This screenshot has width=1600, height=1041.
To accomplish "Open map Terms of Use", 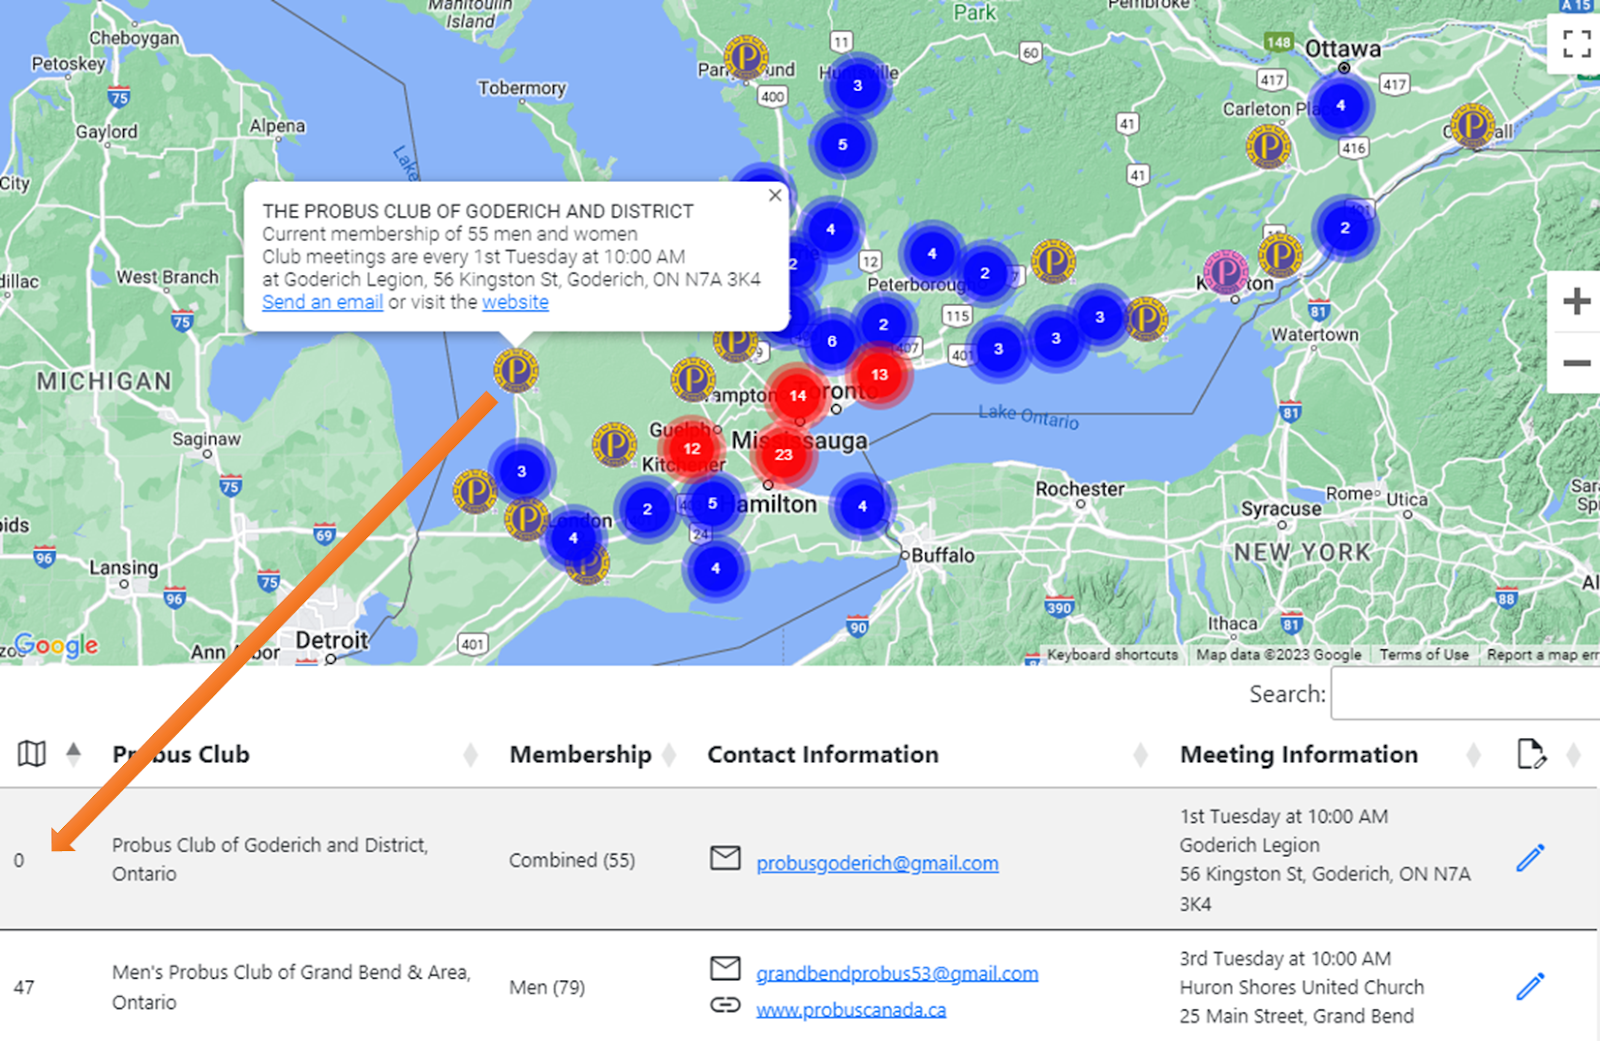I will tap(1424, 655).
